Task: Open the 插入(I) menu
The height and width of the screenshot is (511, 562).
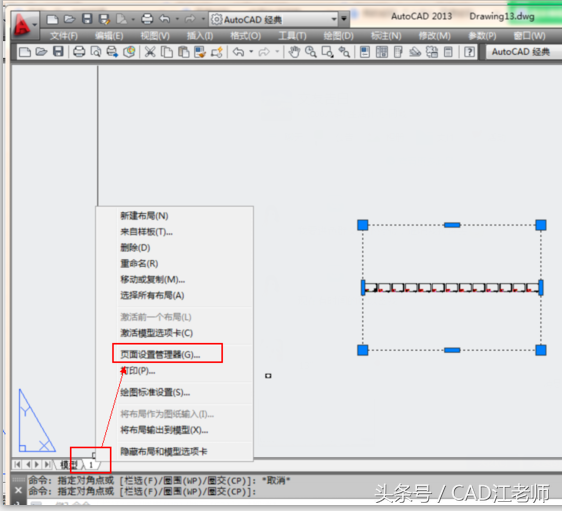Action: point(200,36)
